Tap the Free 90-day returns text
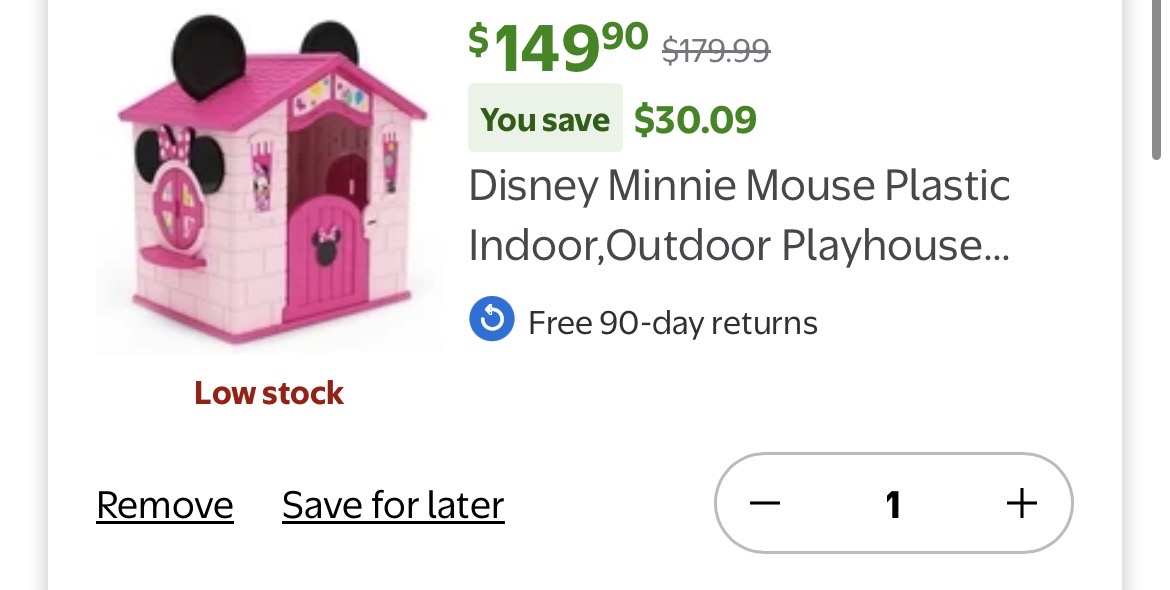This screenshot has width=1170, height=590. pyautogui.click(x=672, y=323)
